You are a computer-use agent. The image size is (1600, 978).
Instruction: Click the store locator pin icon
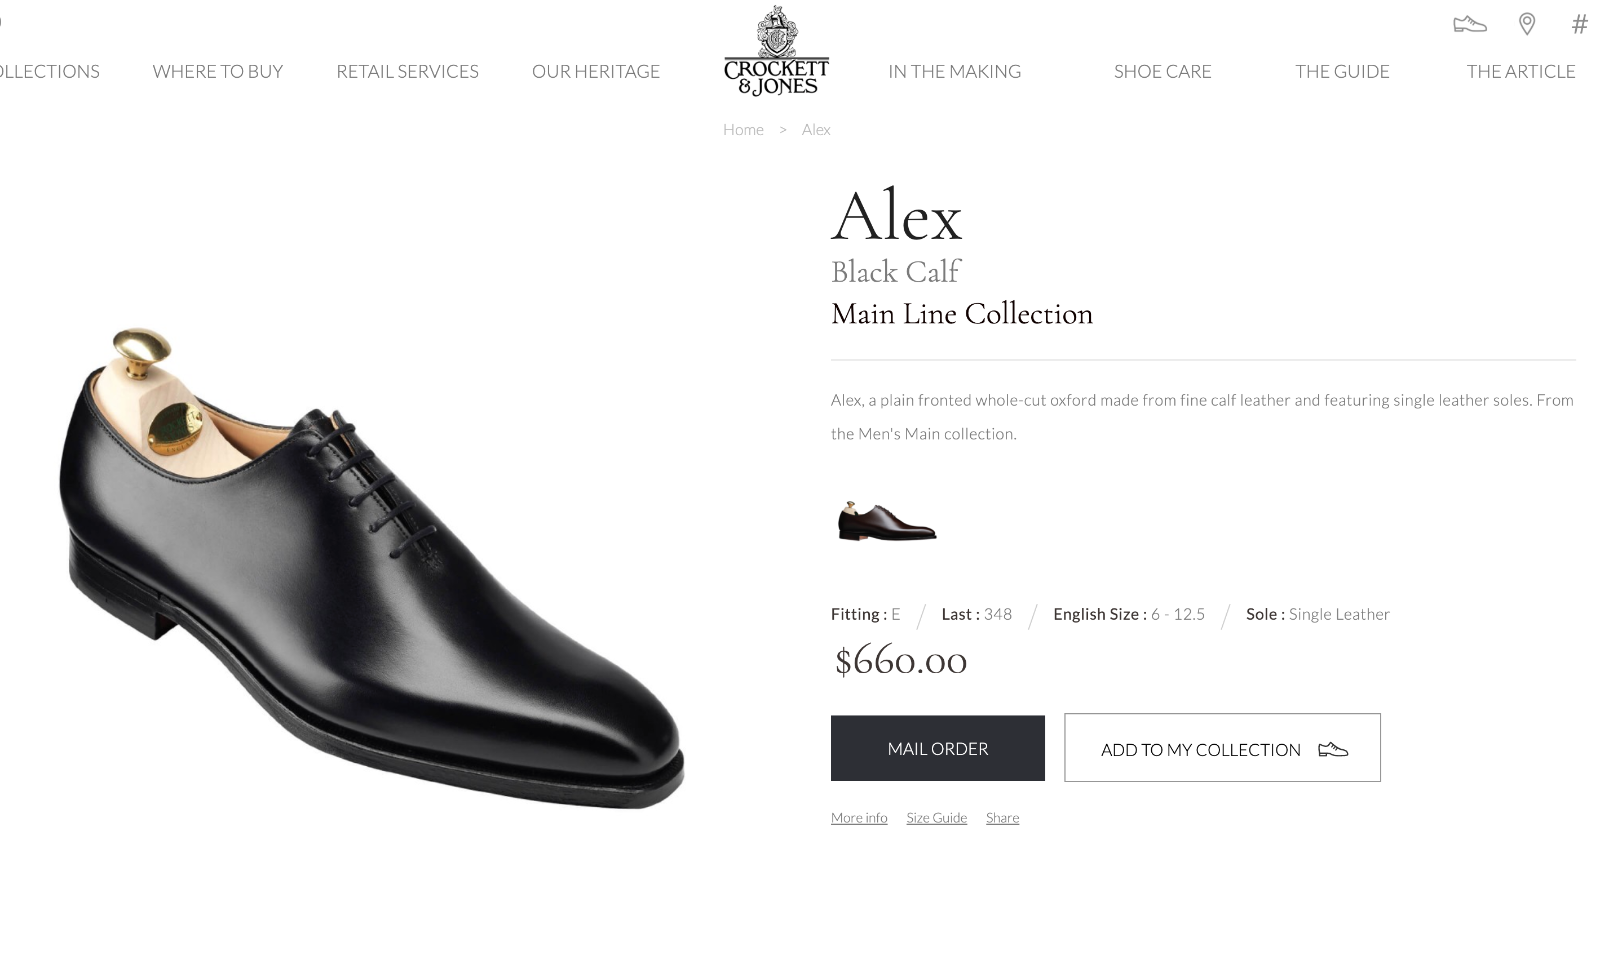1526,24
